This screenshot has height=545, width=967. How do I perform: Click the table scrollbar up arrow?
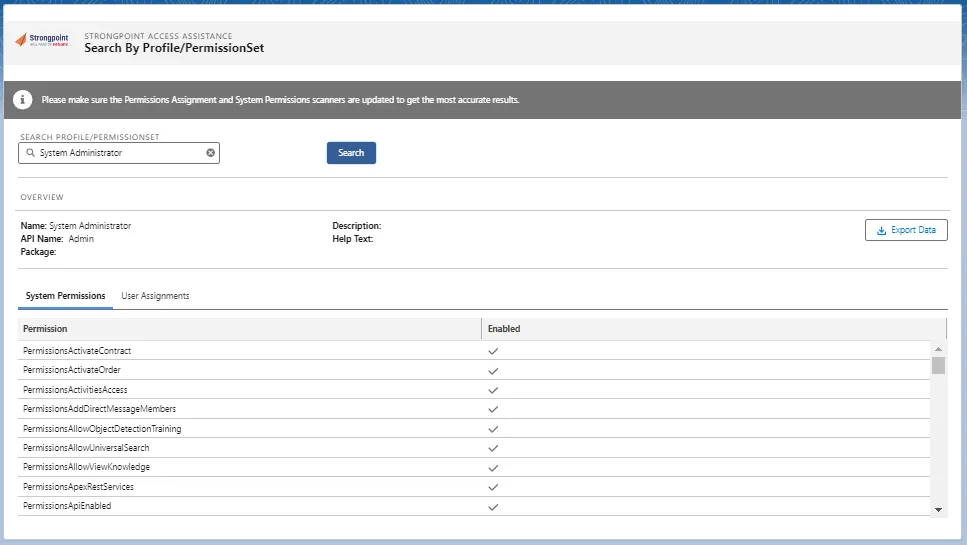tap(938, 349)
